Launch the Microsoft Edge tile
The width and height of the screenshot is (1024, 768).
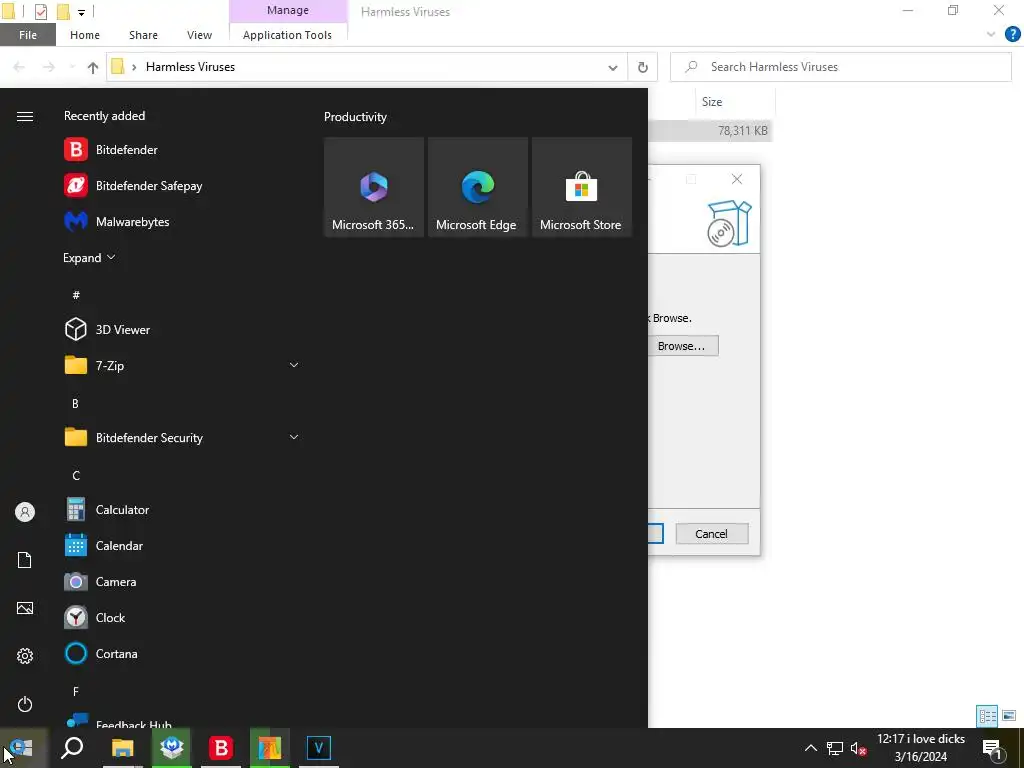477,187
